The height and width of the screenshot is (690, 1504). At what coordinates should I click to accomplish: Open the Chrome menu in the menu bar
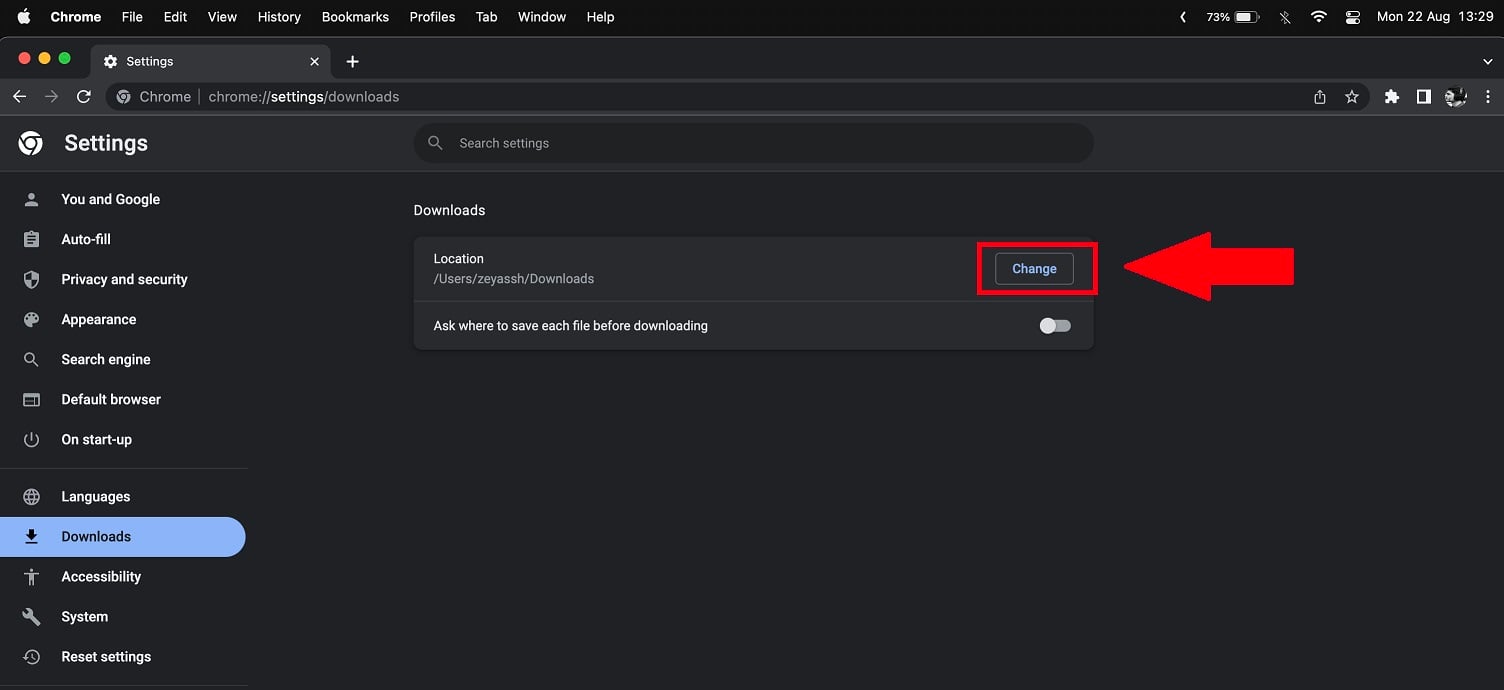point(76,17)
